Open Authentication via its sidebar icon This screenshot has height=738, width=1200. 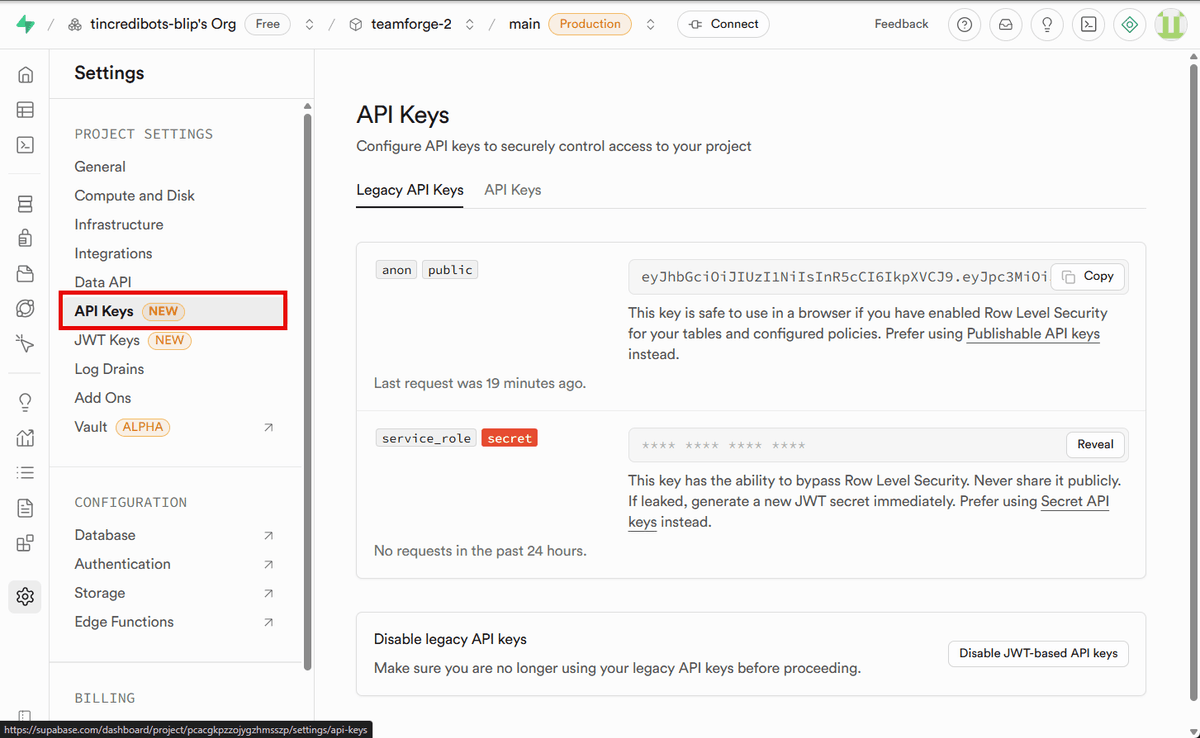pos(25,238)
